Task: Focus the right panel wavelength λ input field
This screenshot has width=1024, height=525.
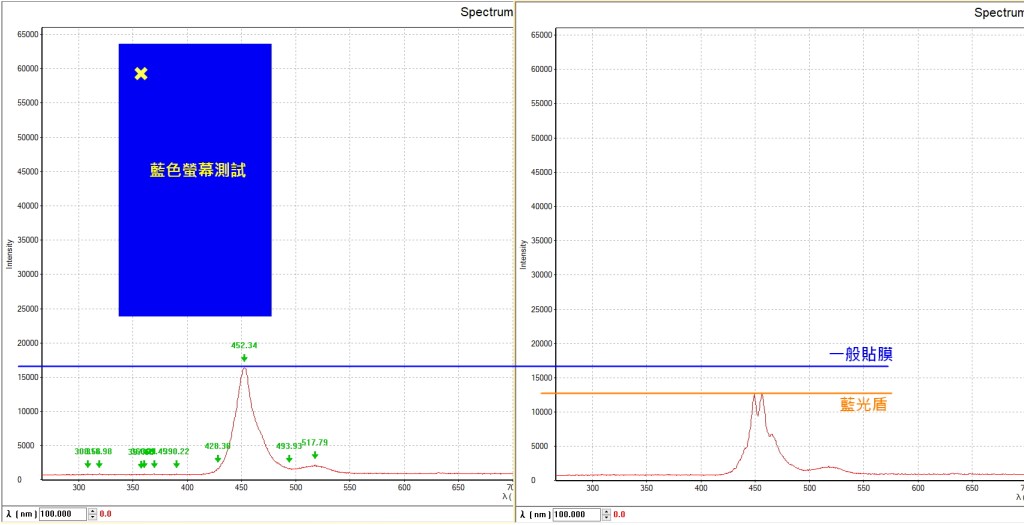Action: tap(578, 514)
